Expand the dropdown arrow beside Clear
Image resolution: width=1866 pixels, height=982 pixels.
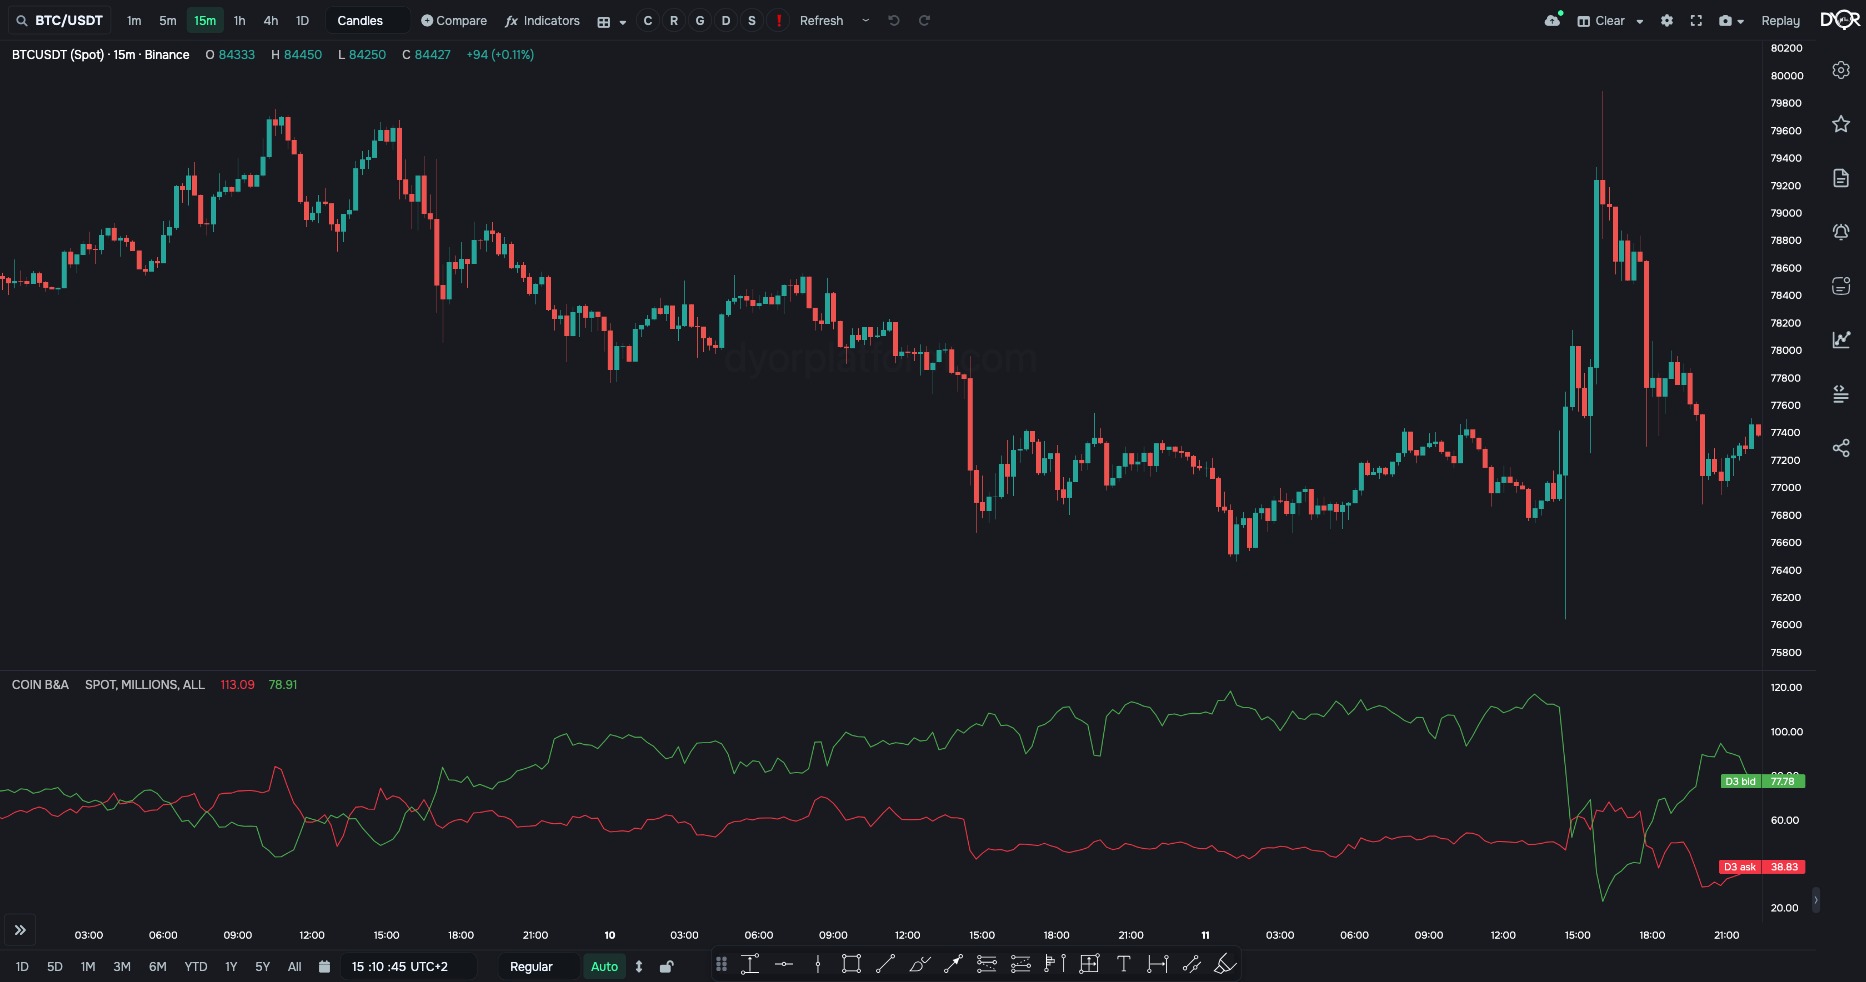click(x=1640, y=21)
